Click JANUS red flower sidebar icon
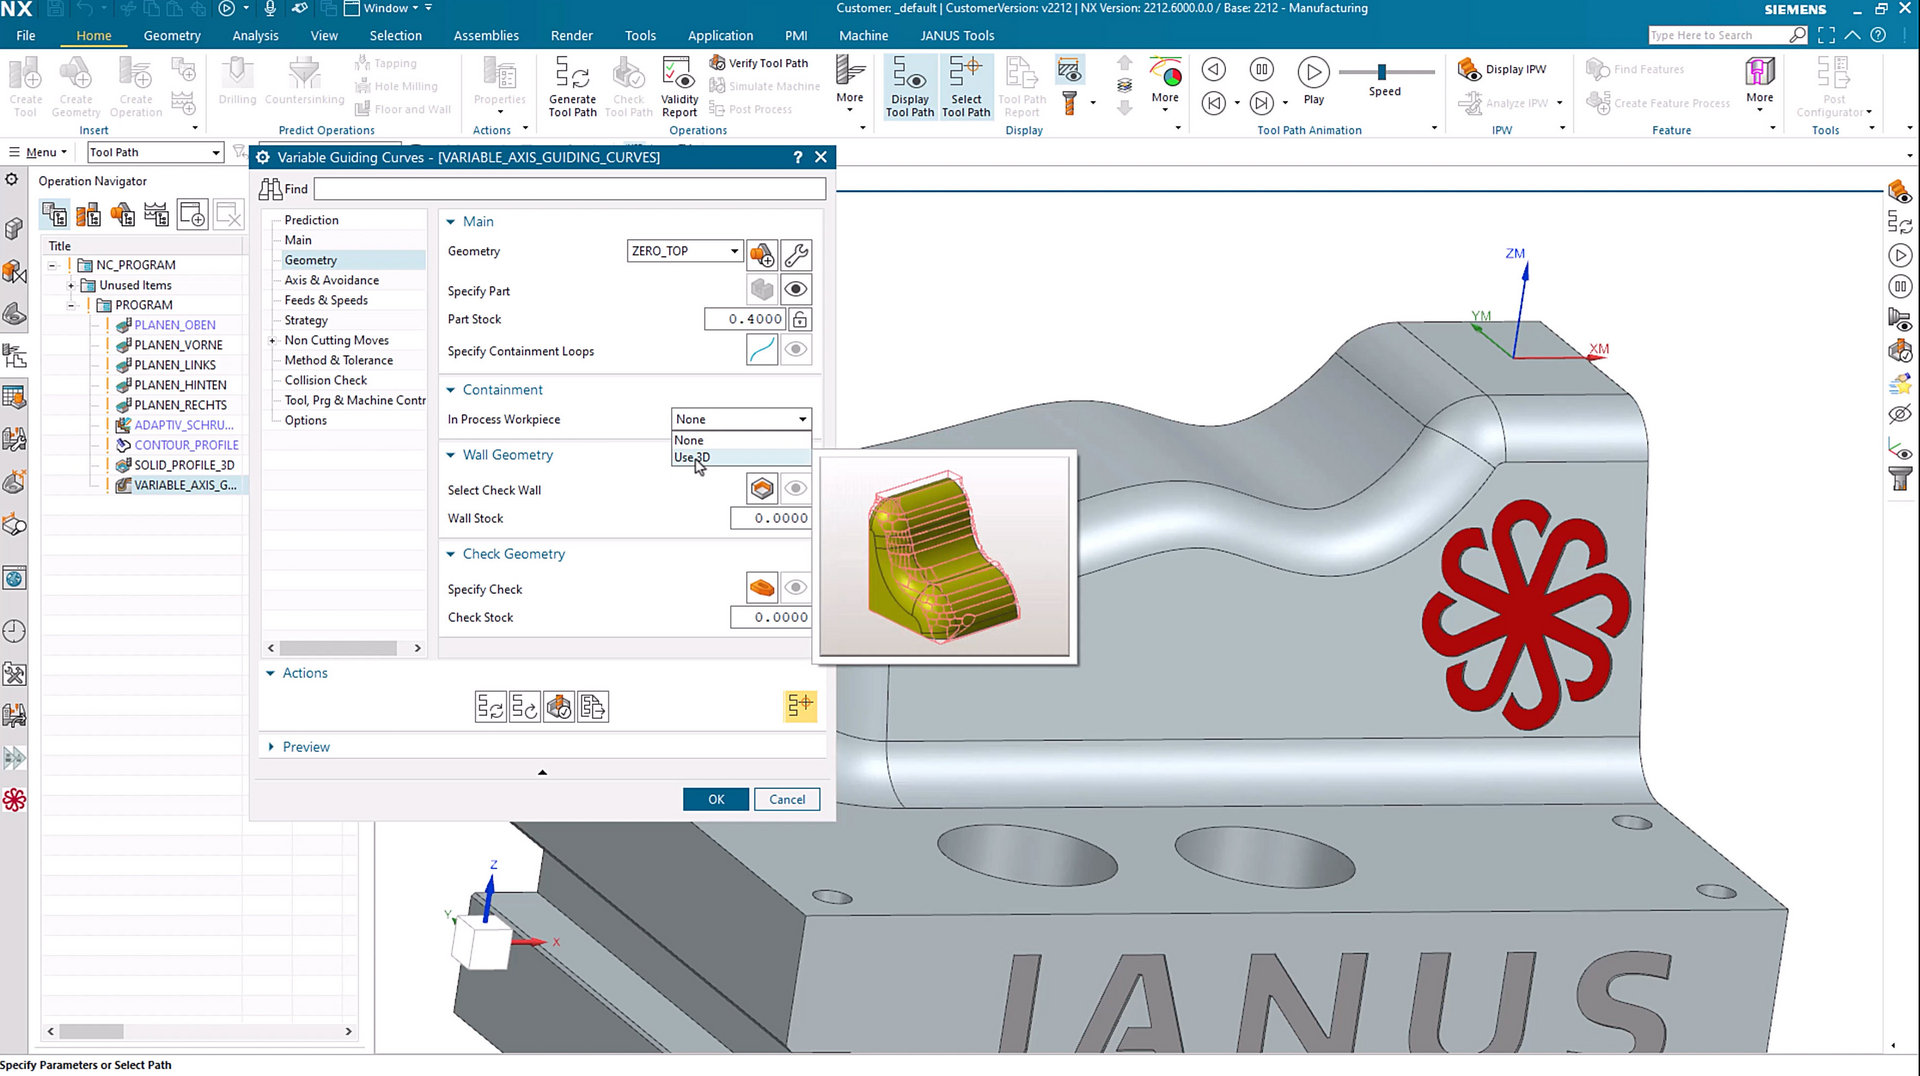Image resolution: width=1920 pixels, height=1076 pixels. tap(14, 800)
